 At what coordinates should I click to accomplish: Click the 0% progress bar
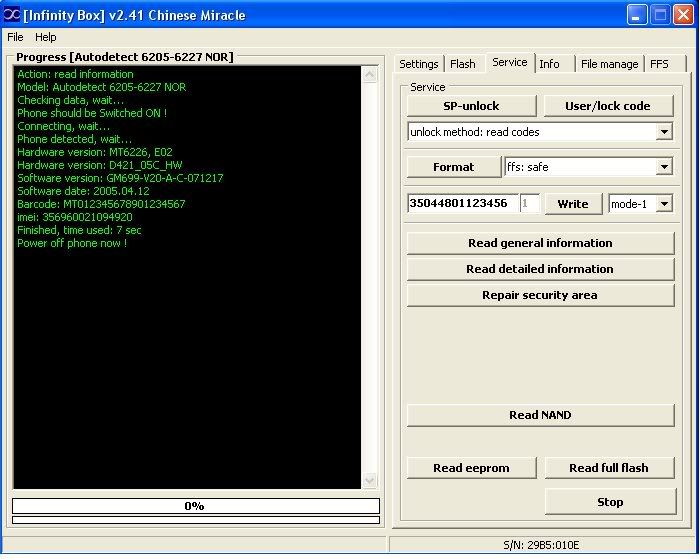(x=196, y=506)
